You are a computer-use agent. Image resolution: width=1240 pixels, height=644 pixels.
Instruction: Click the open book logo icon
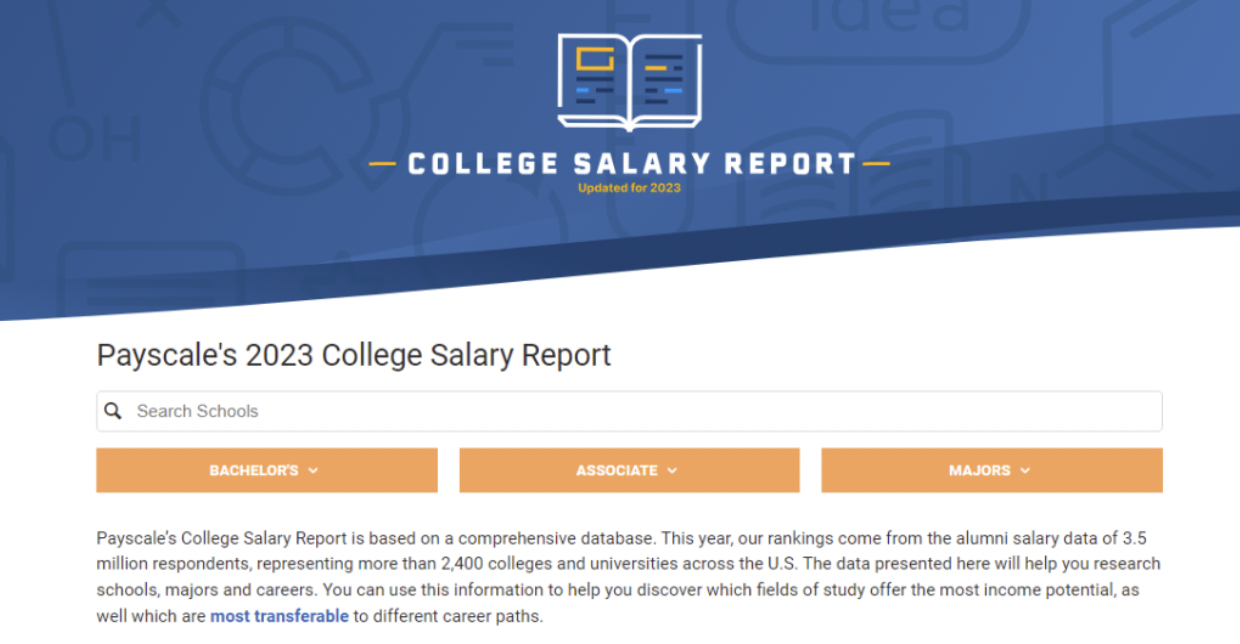coord(629,82)
